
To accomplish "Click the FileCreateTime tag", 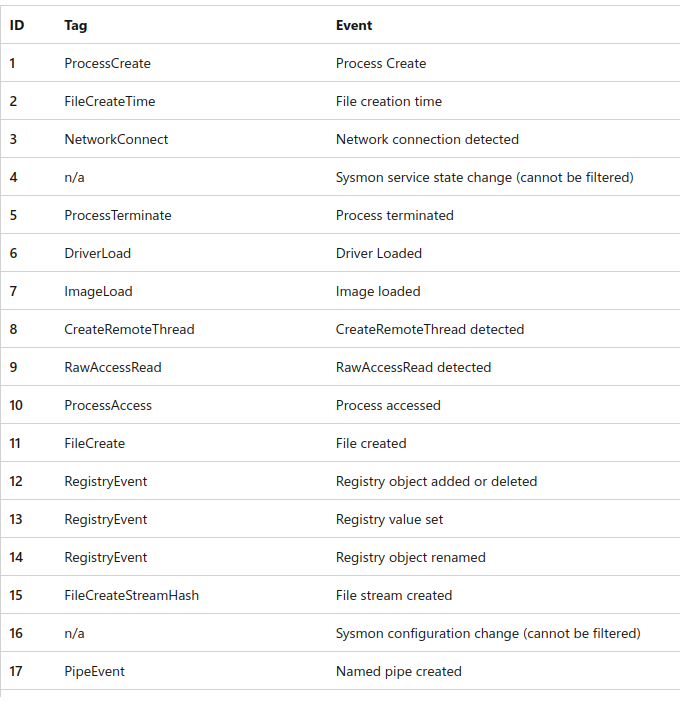I will pos(109,101).
